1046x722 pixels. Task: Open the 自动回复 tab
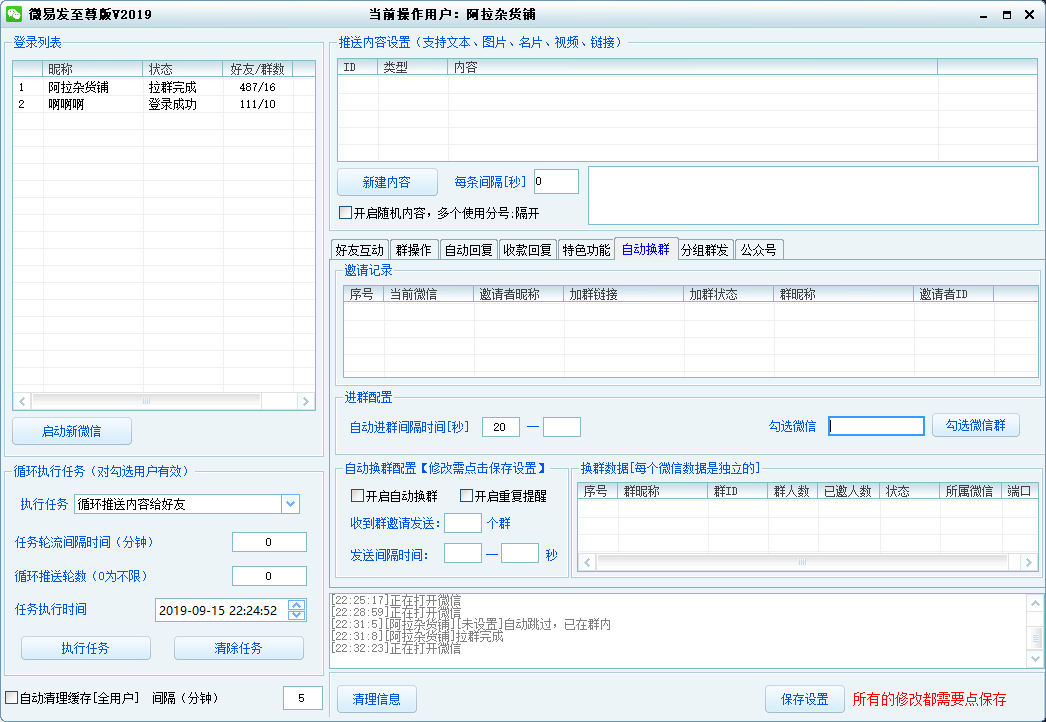pos(468,250)
